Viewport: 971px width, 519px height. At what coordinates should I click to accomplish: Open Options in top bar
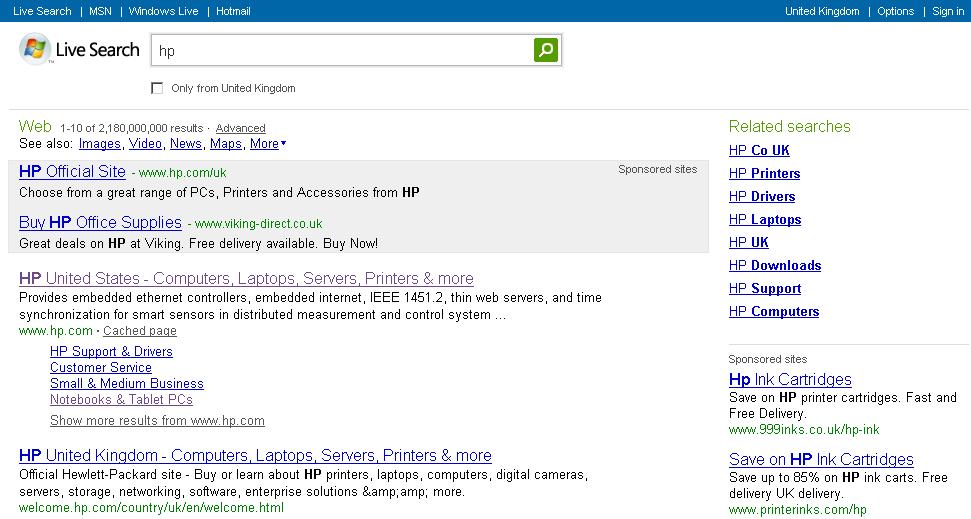[x=895, y=11]
